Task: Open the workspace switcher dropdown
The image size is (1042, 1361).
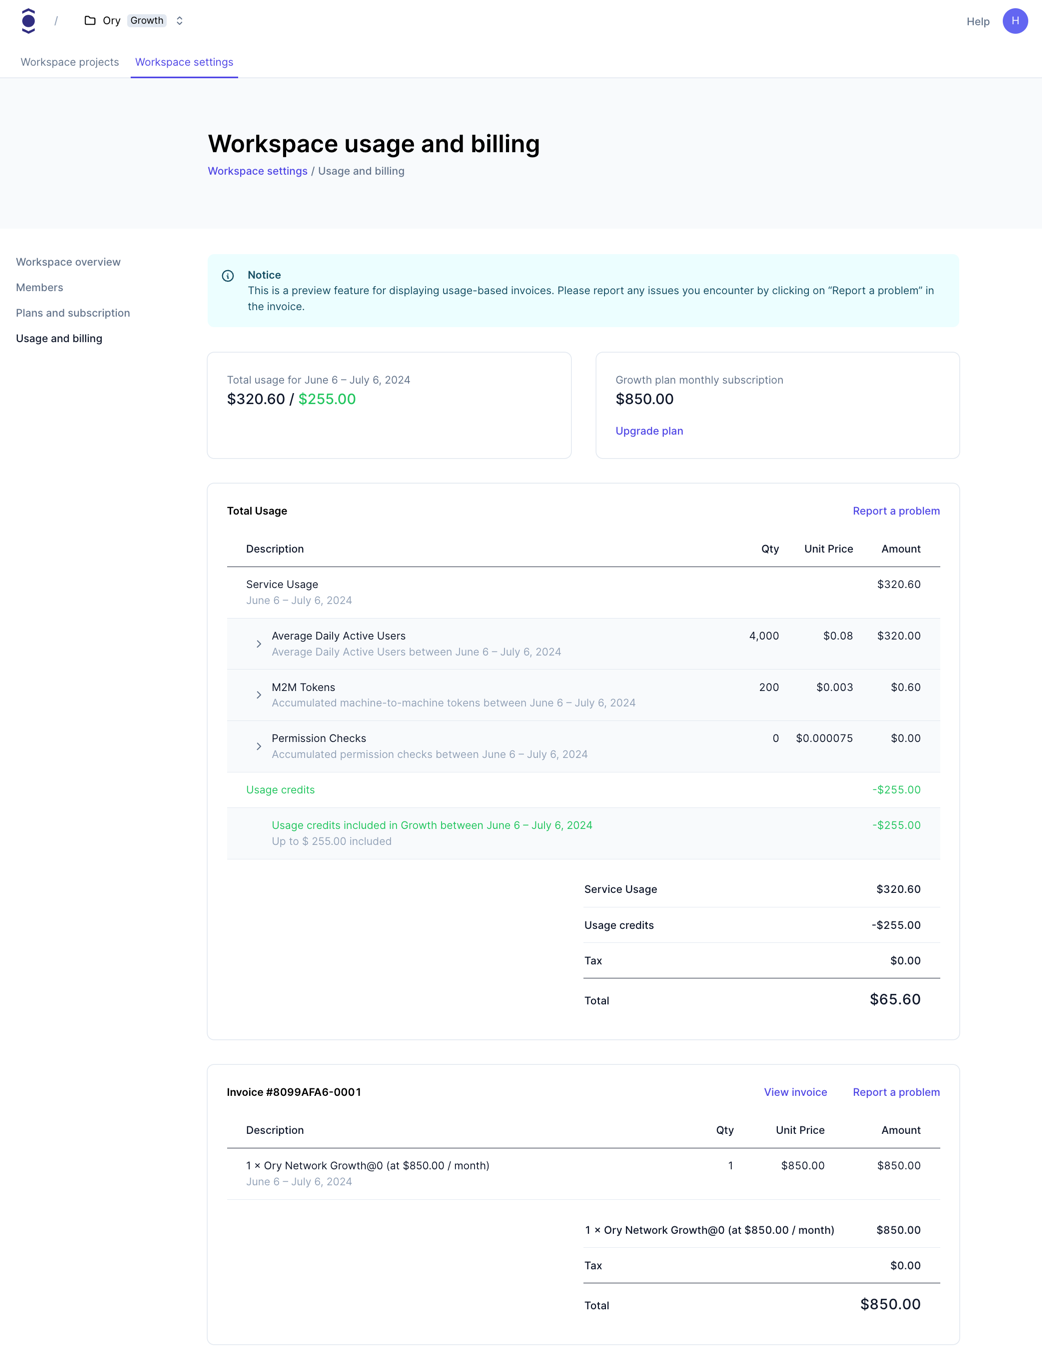Action: pos(178,20)
